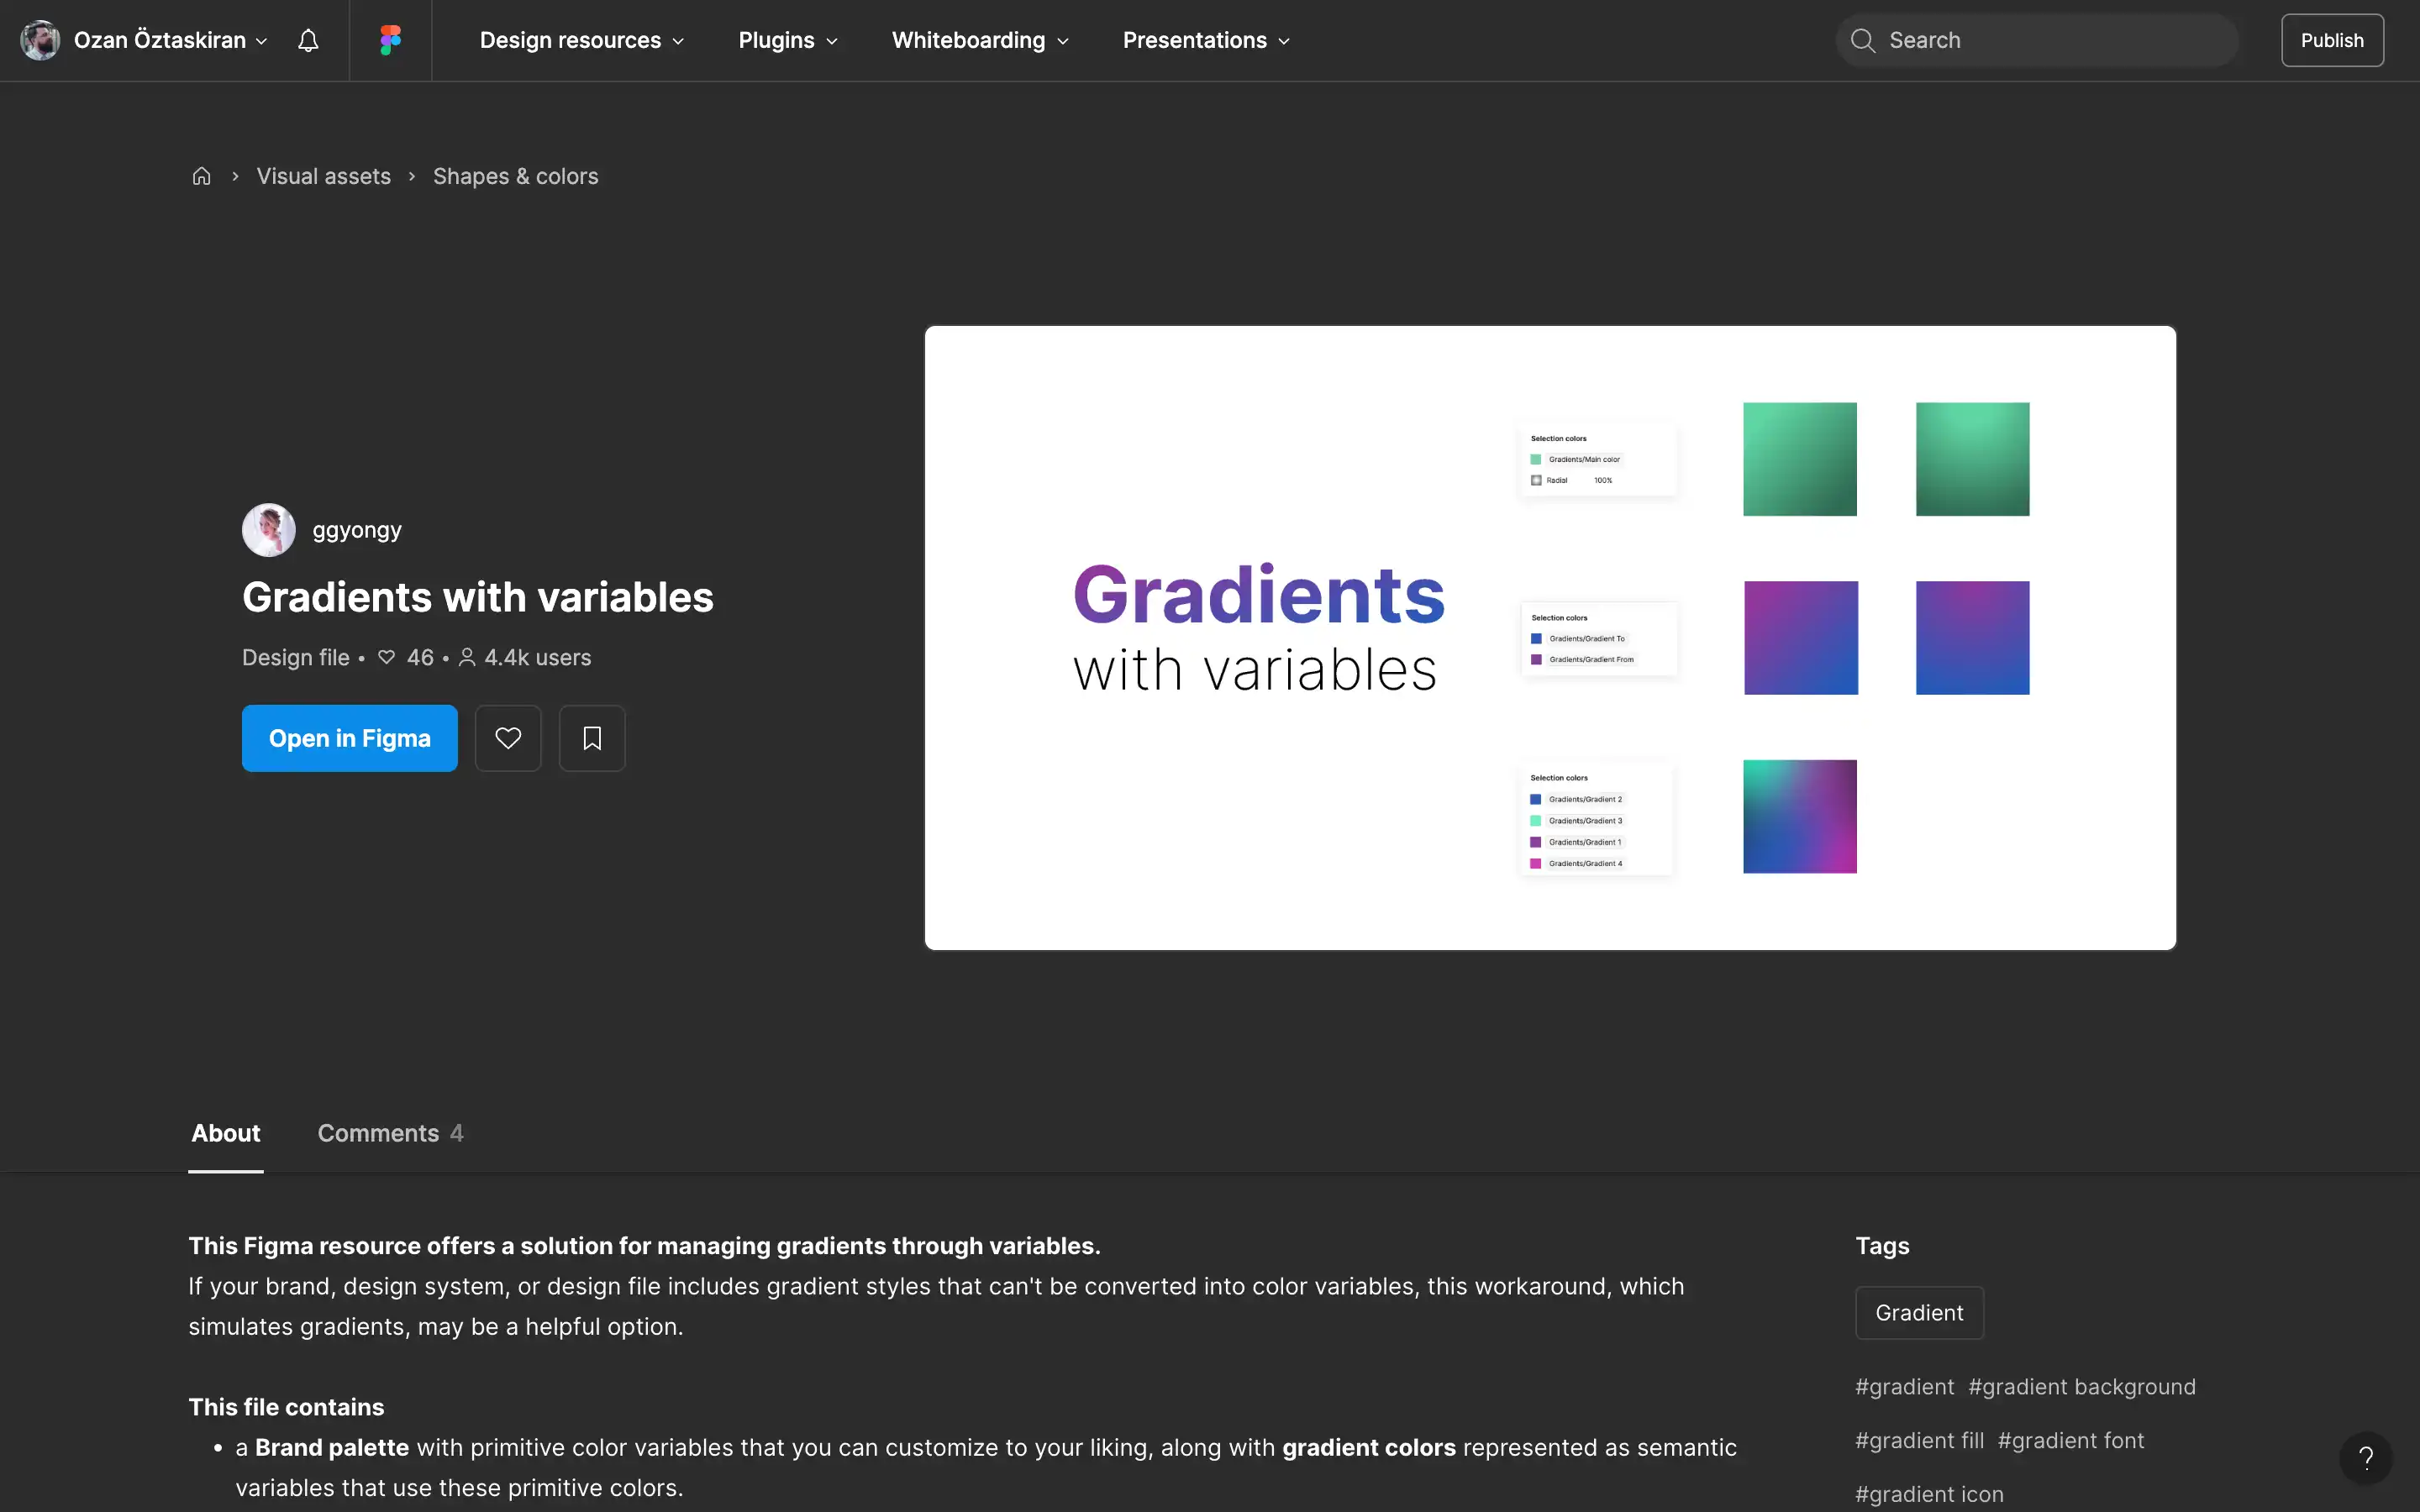Expand the Design resources menu

click(581, 40)
